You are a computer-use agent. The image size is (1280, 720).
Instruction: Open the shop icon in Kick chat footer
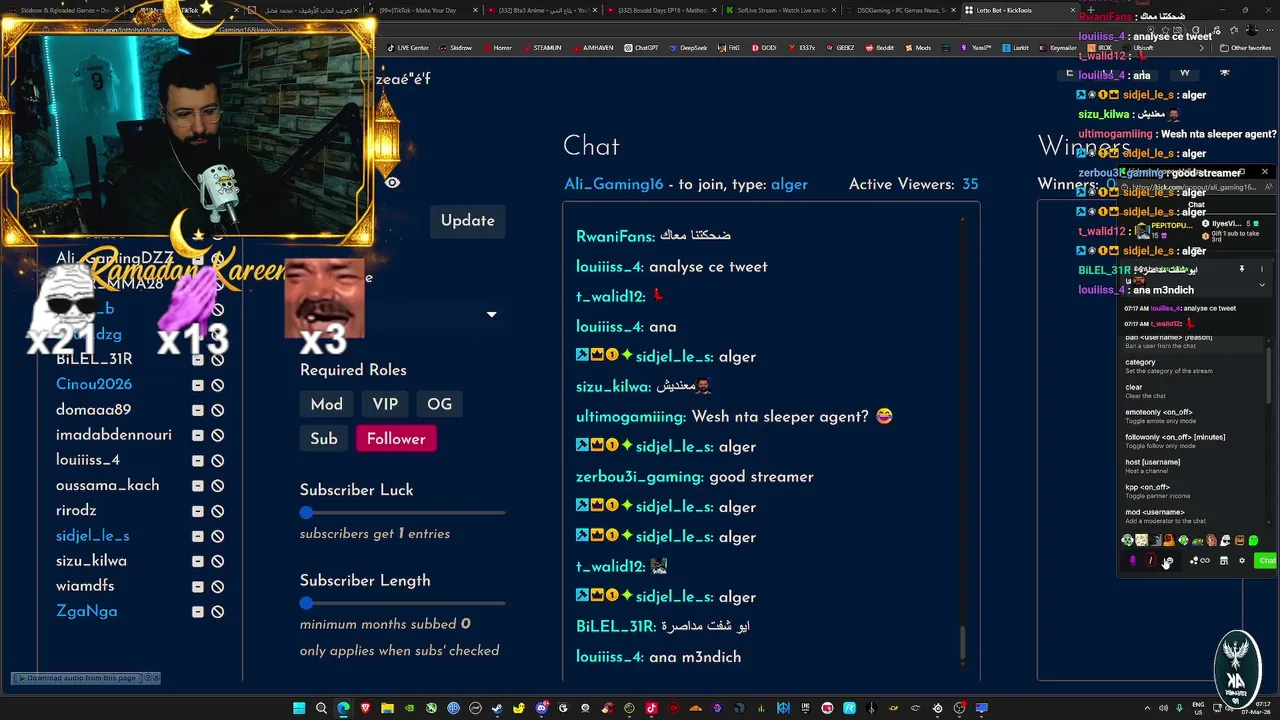[1224, 561]
